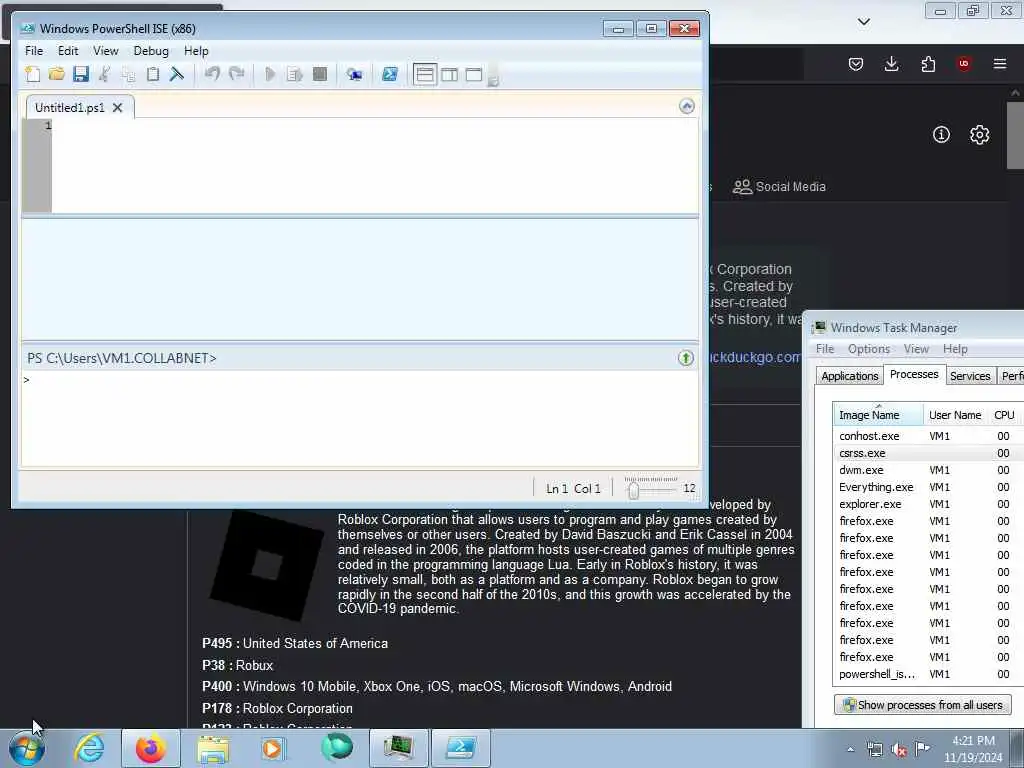Click the Paste clipboard icon
1024x768 pixels.
pos(153,74)
